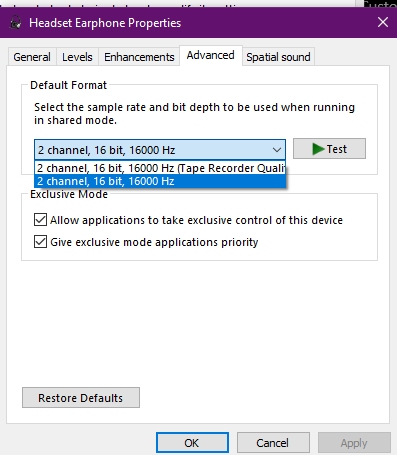Open the Enhancements tab
This screenshot has height=455, width=397.
point(139,57)
